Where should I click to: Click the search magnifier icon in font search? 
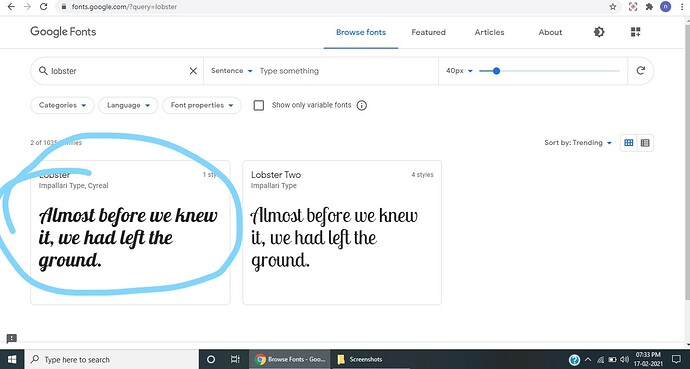tap(43, 71)
